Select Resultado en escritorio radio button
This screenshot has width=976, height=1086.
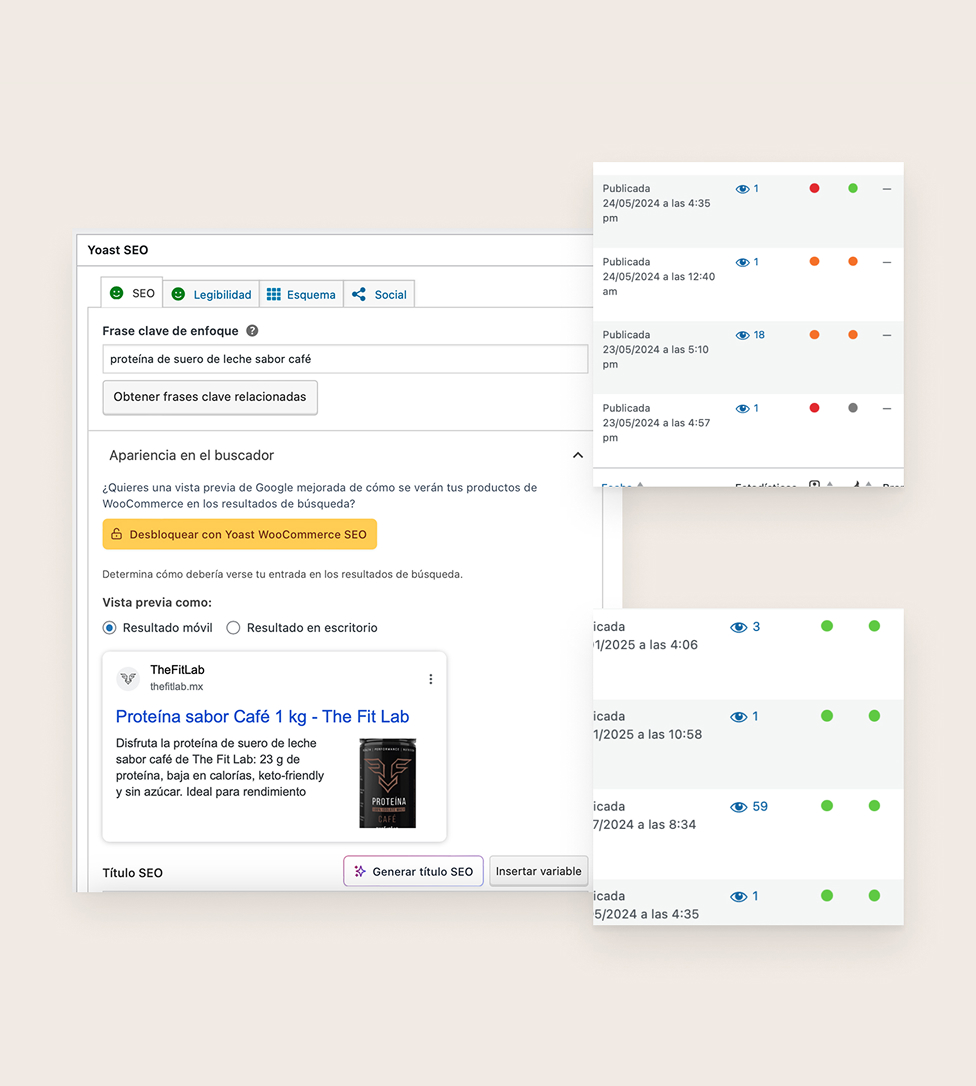click(233, 628)
